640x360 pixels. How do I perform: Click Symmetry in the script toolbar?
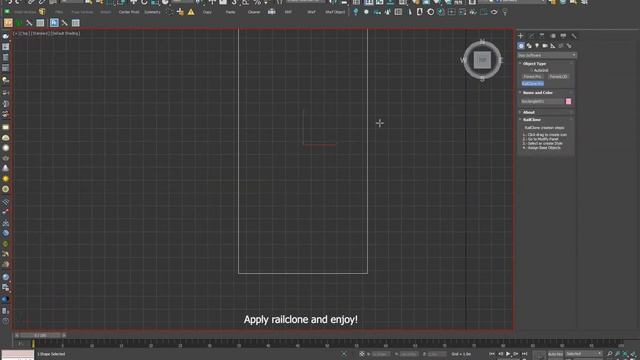click(152, 12)
